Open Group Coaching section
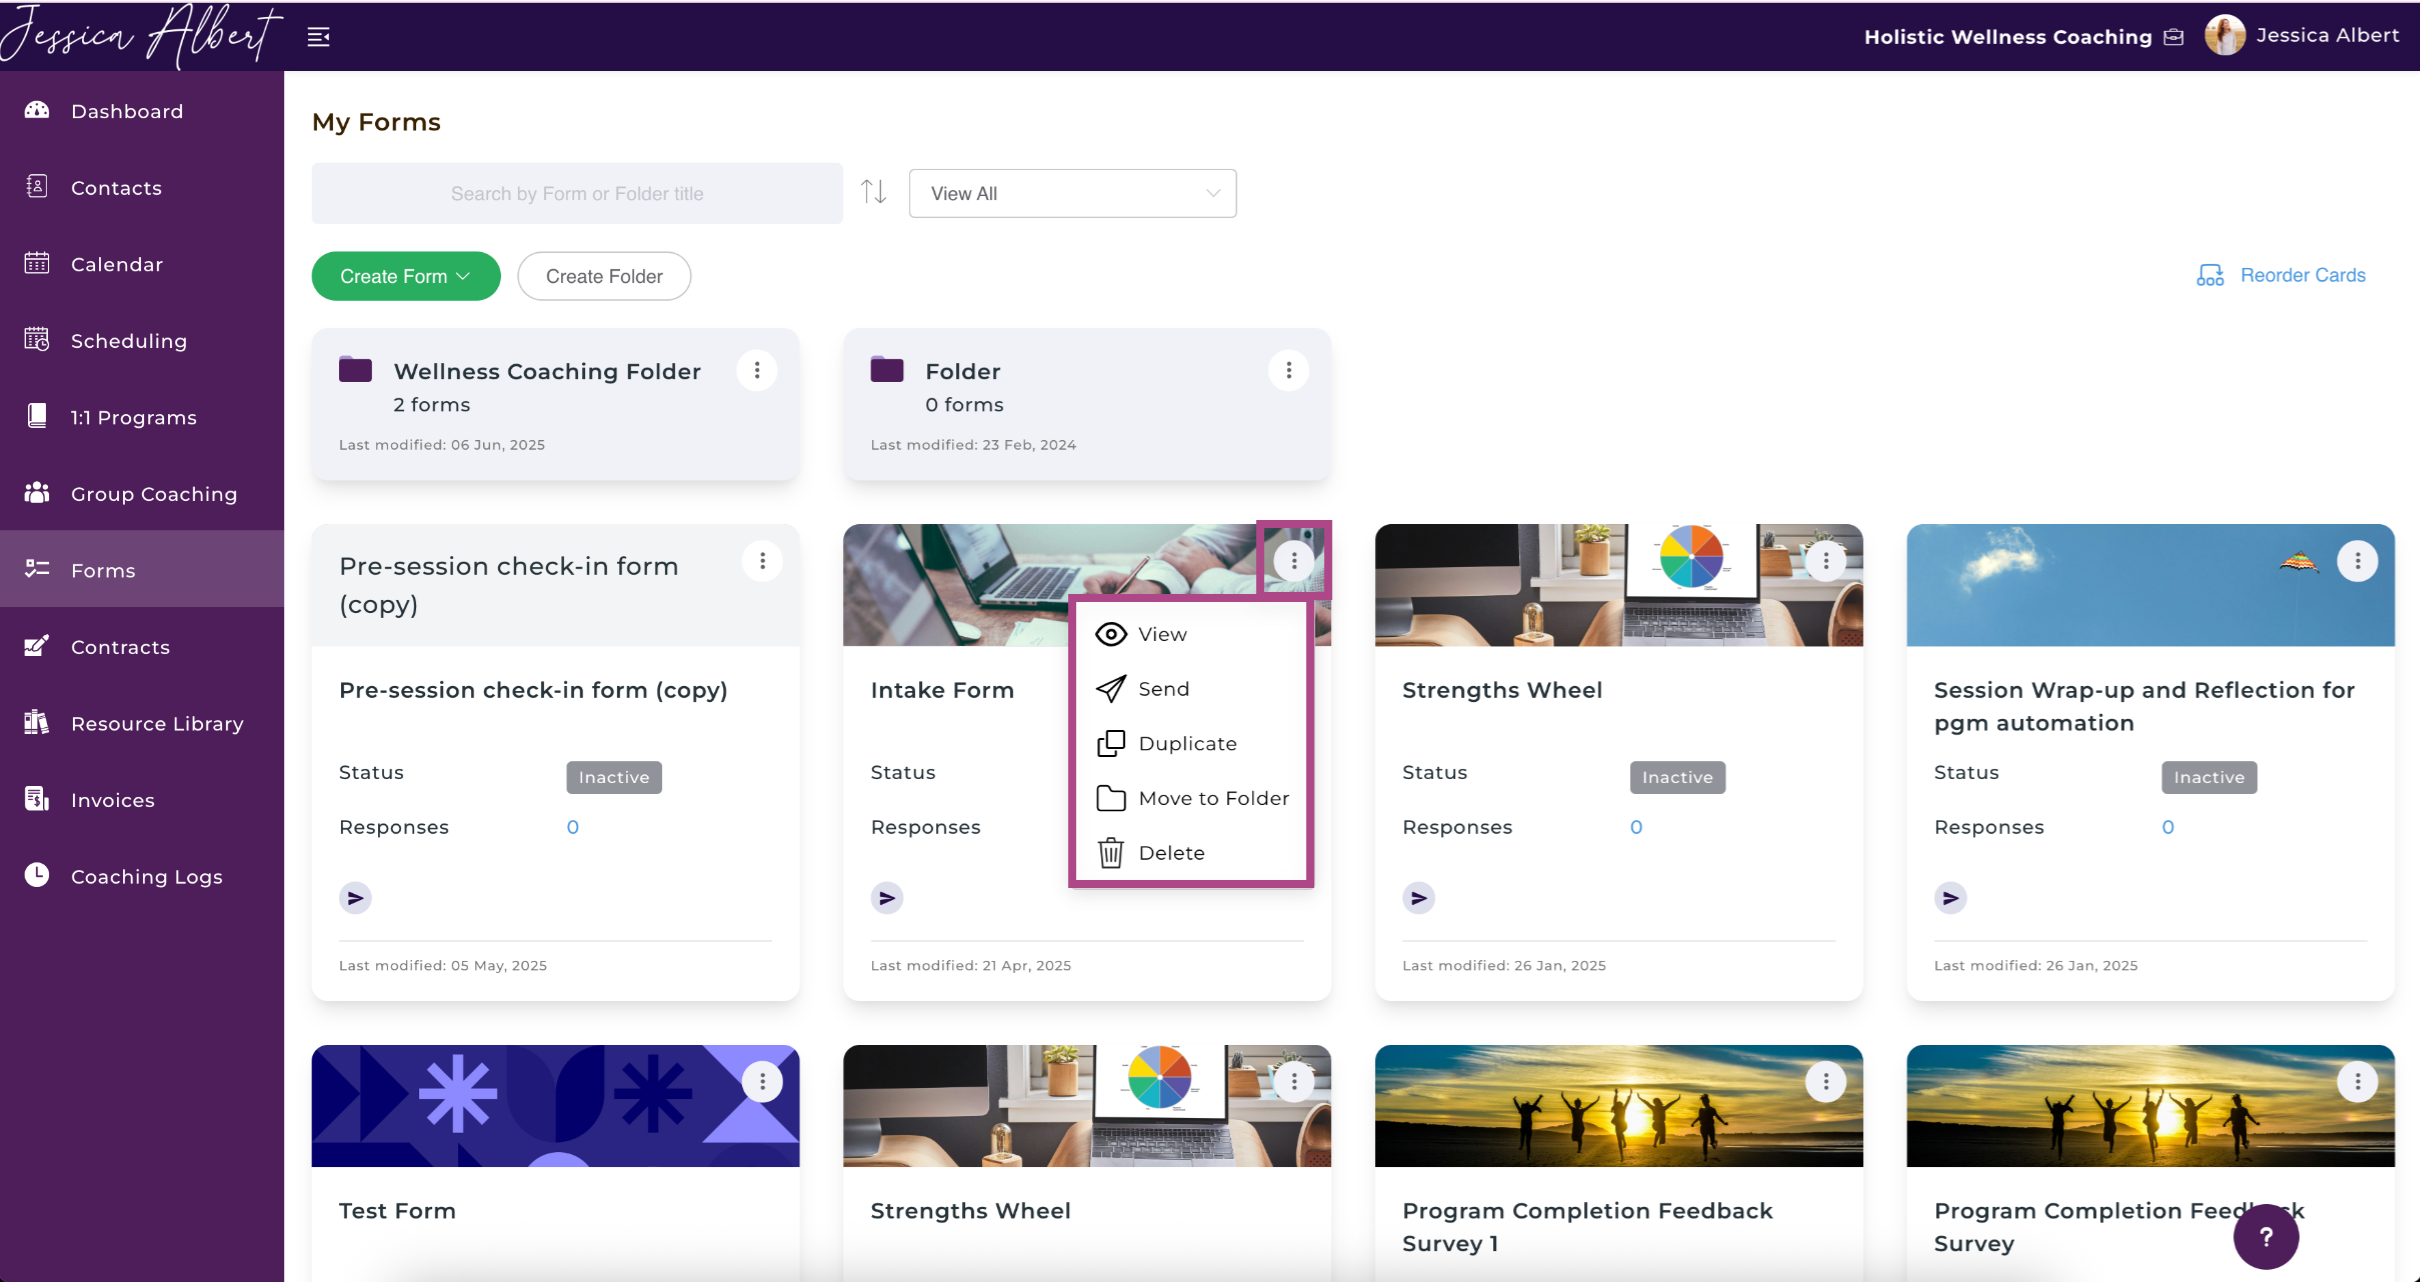The image size is (2420, 1282). (x=142, y=494)
